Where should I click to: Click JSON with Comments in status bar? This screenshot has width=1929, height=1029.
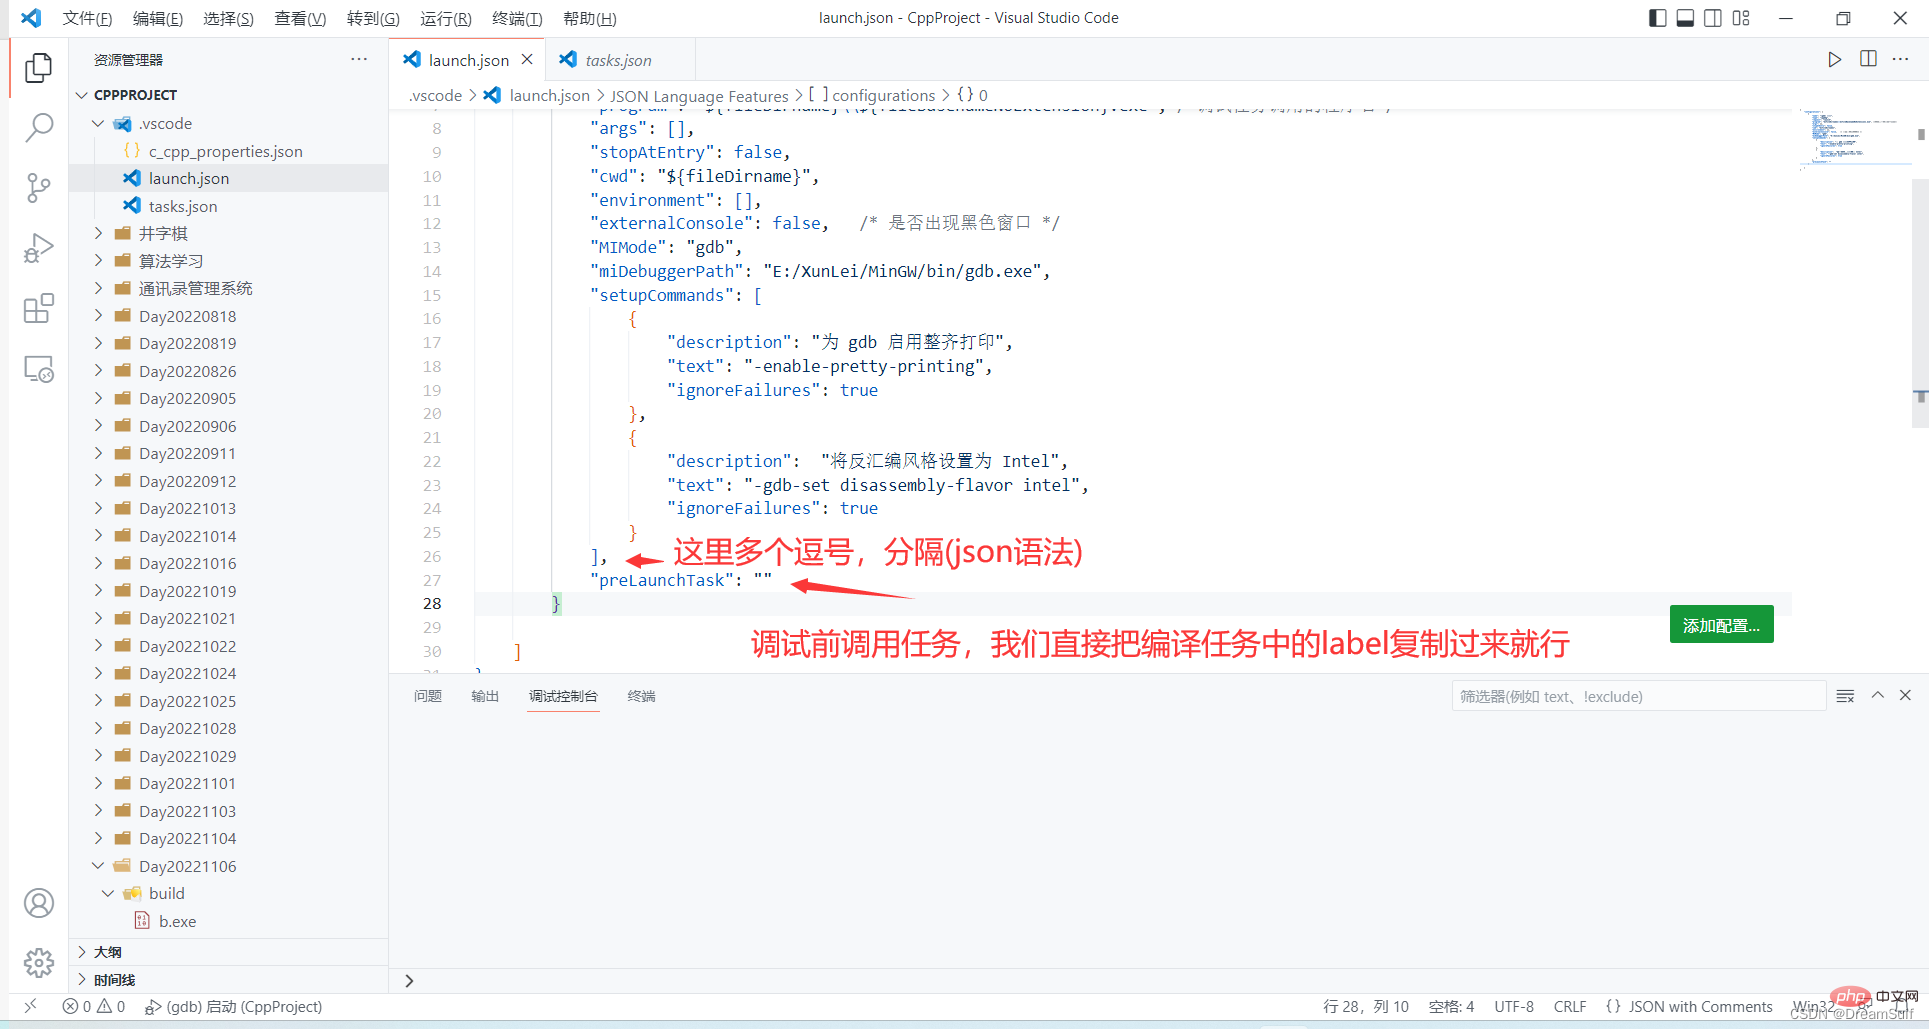pyautogui.click(x=1698, y=1006)
